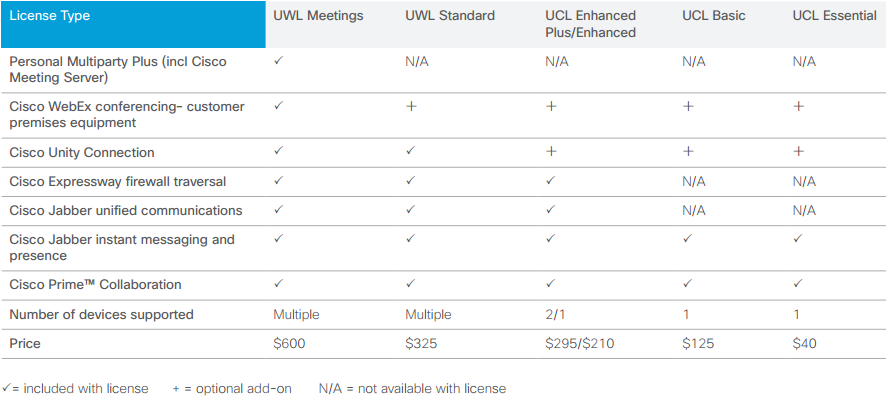Select the UCL Essential column header
886x402 pixels.
click(835, 16)
